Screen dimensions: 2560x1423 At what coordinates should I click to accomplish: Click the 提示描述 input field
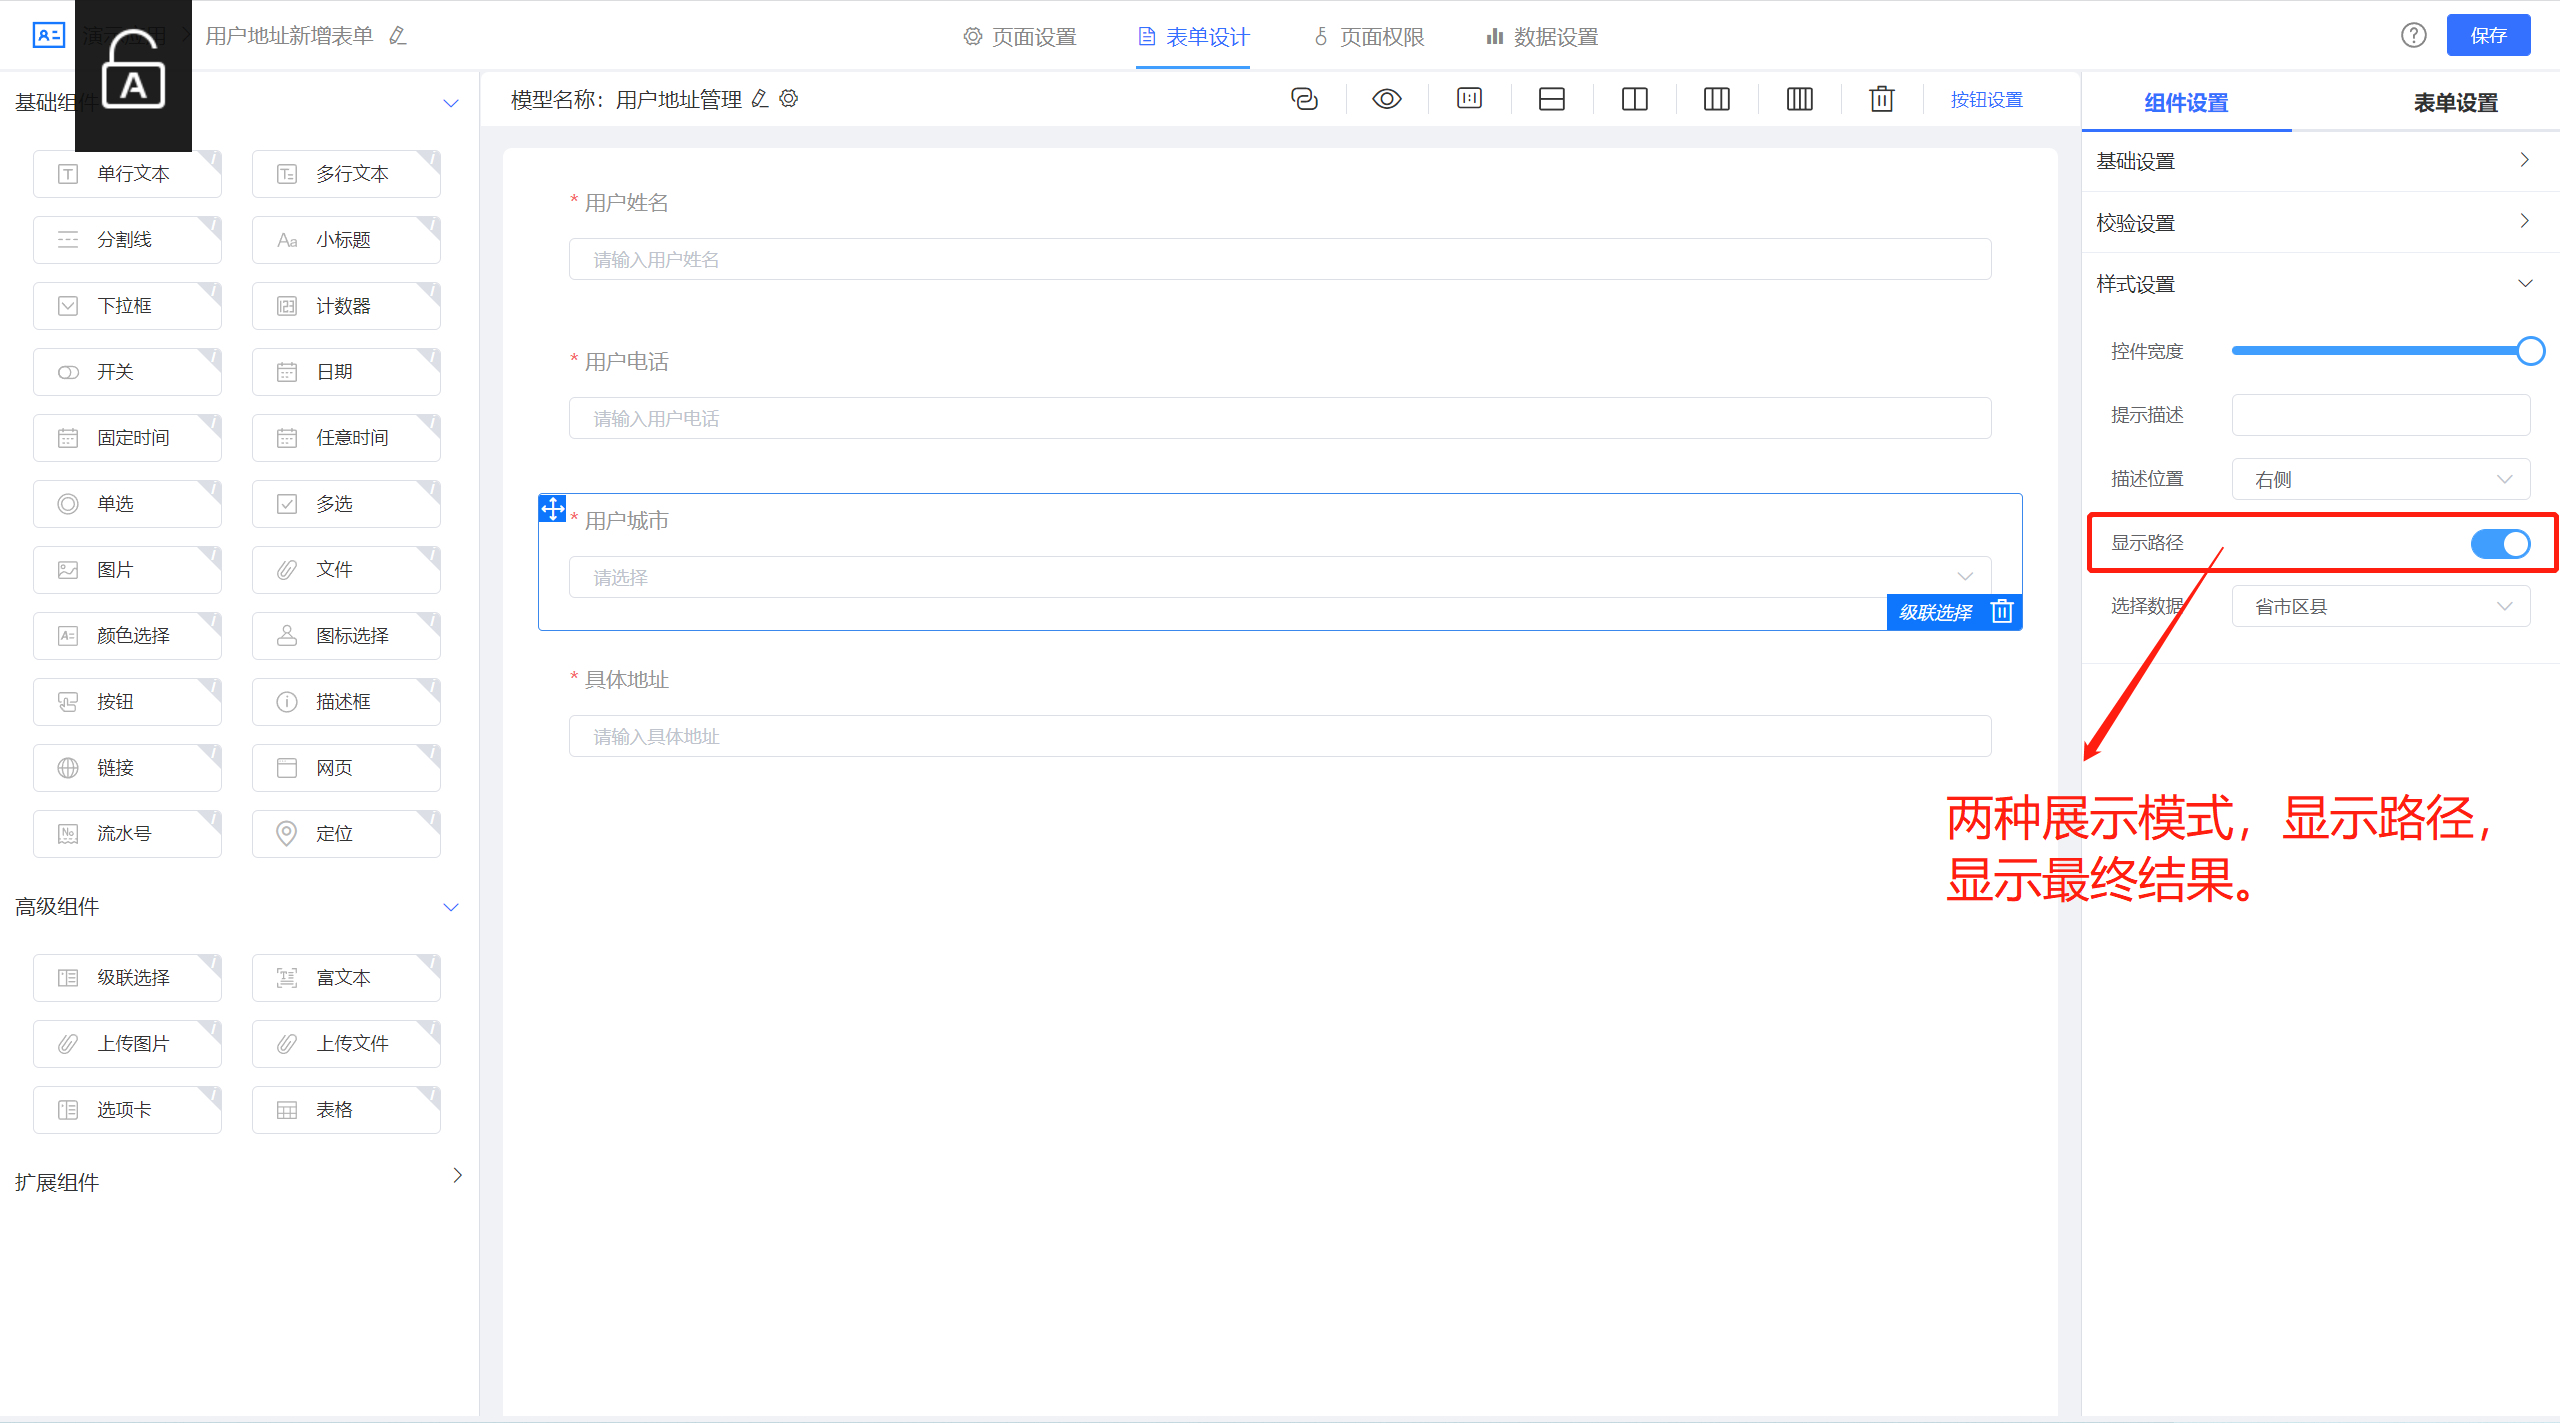tap(2381, 415)
